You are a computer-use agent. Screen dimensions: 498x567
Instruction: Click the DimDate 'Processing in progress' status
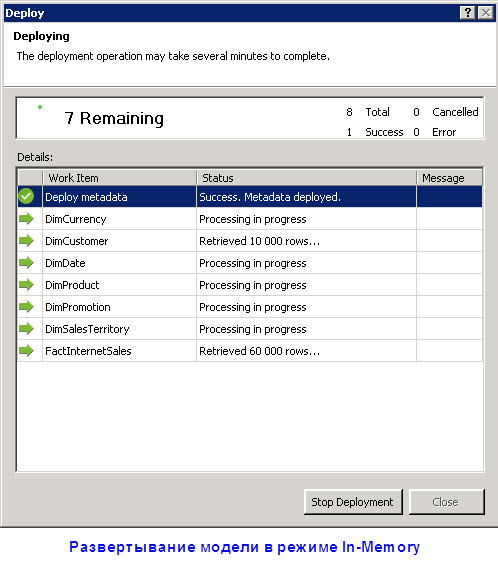click(x=306, y=263)
